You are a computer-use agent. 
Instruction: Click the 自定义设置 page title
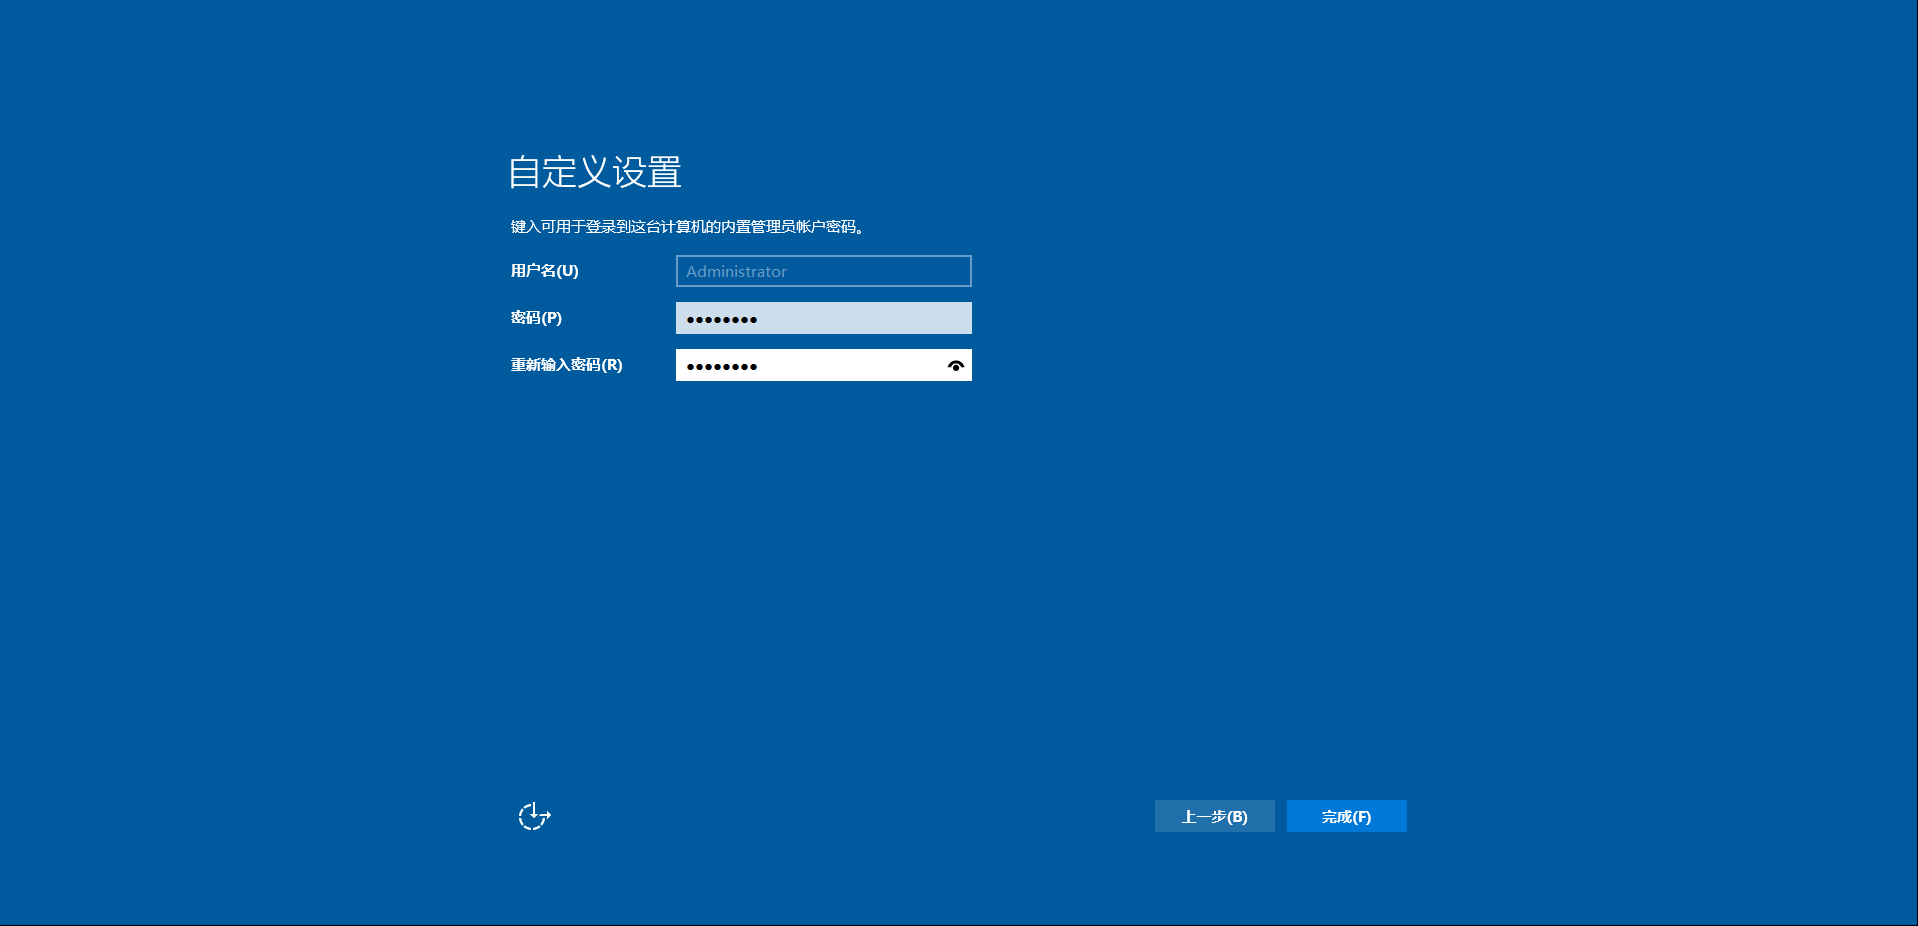click(x=595, y=172)
